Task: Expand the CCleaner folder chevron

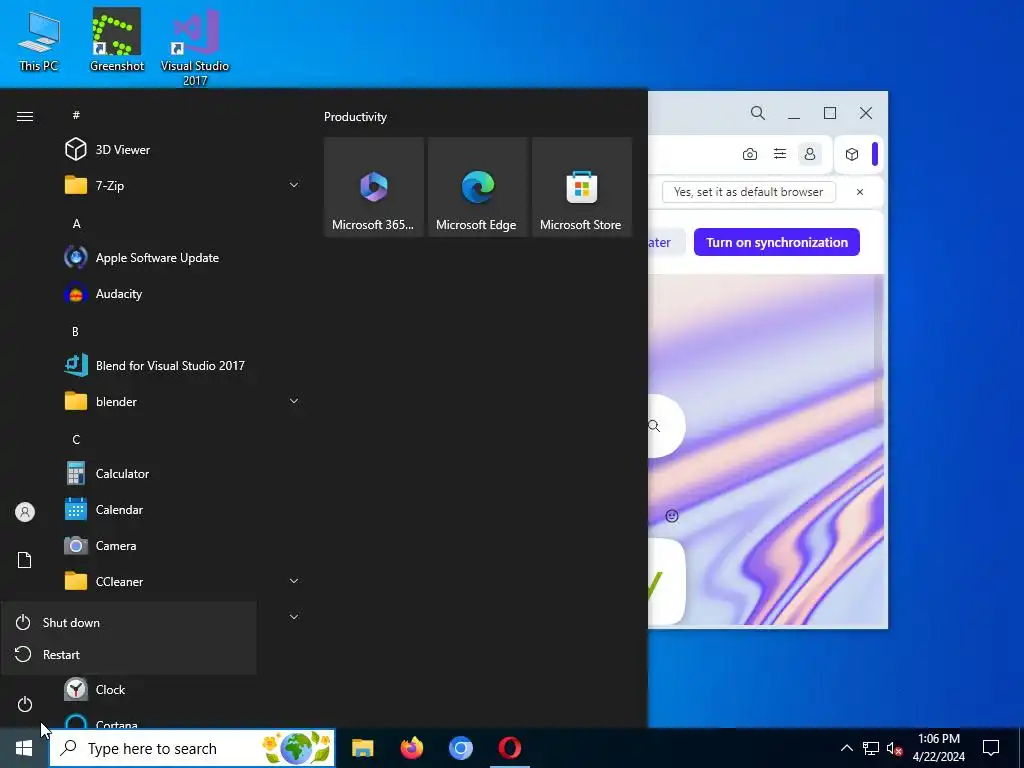Action: pyautogui.click(x=294, y=581)
